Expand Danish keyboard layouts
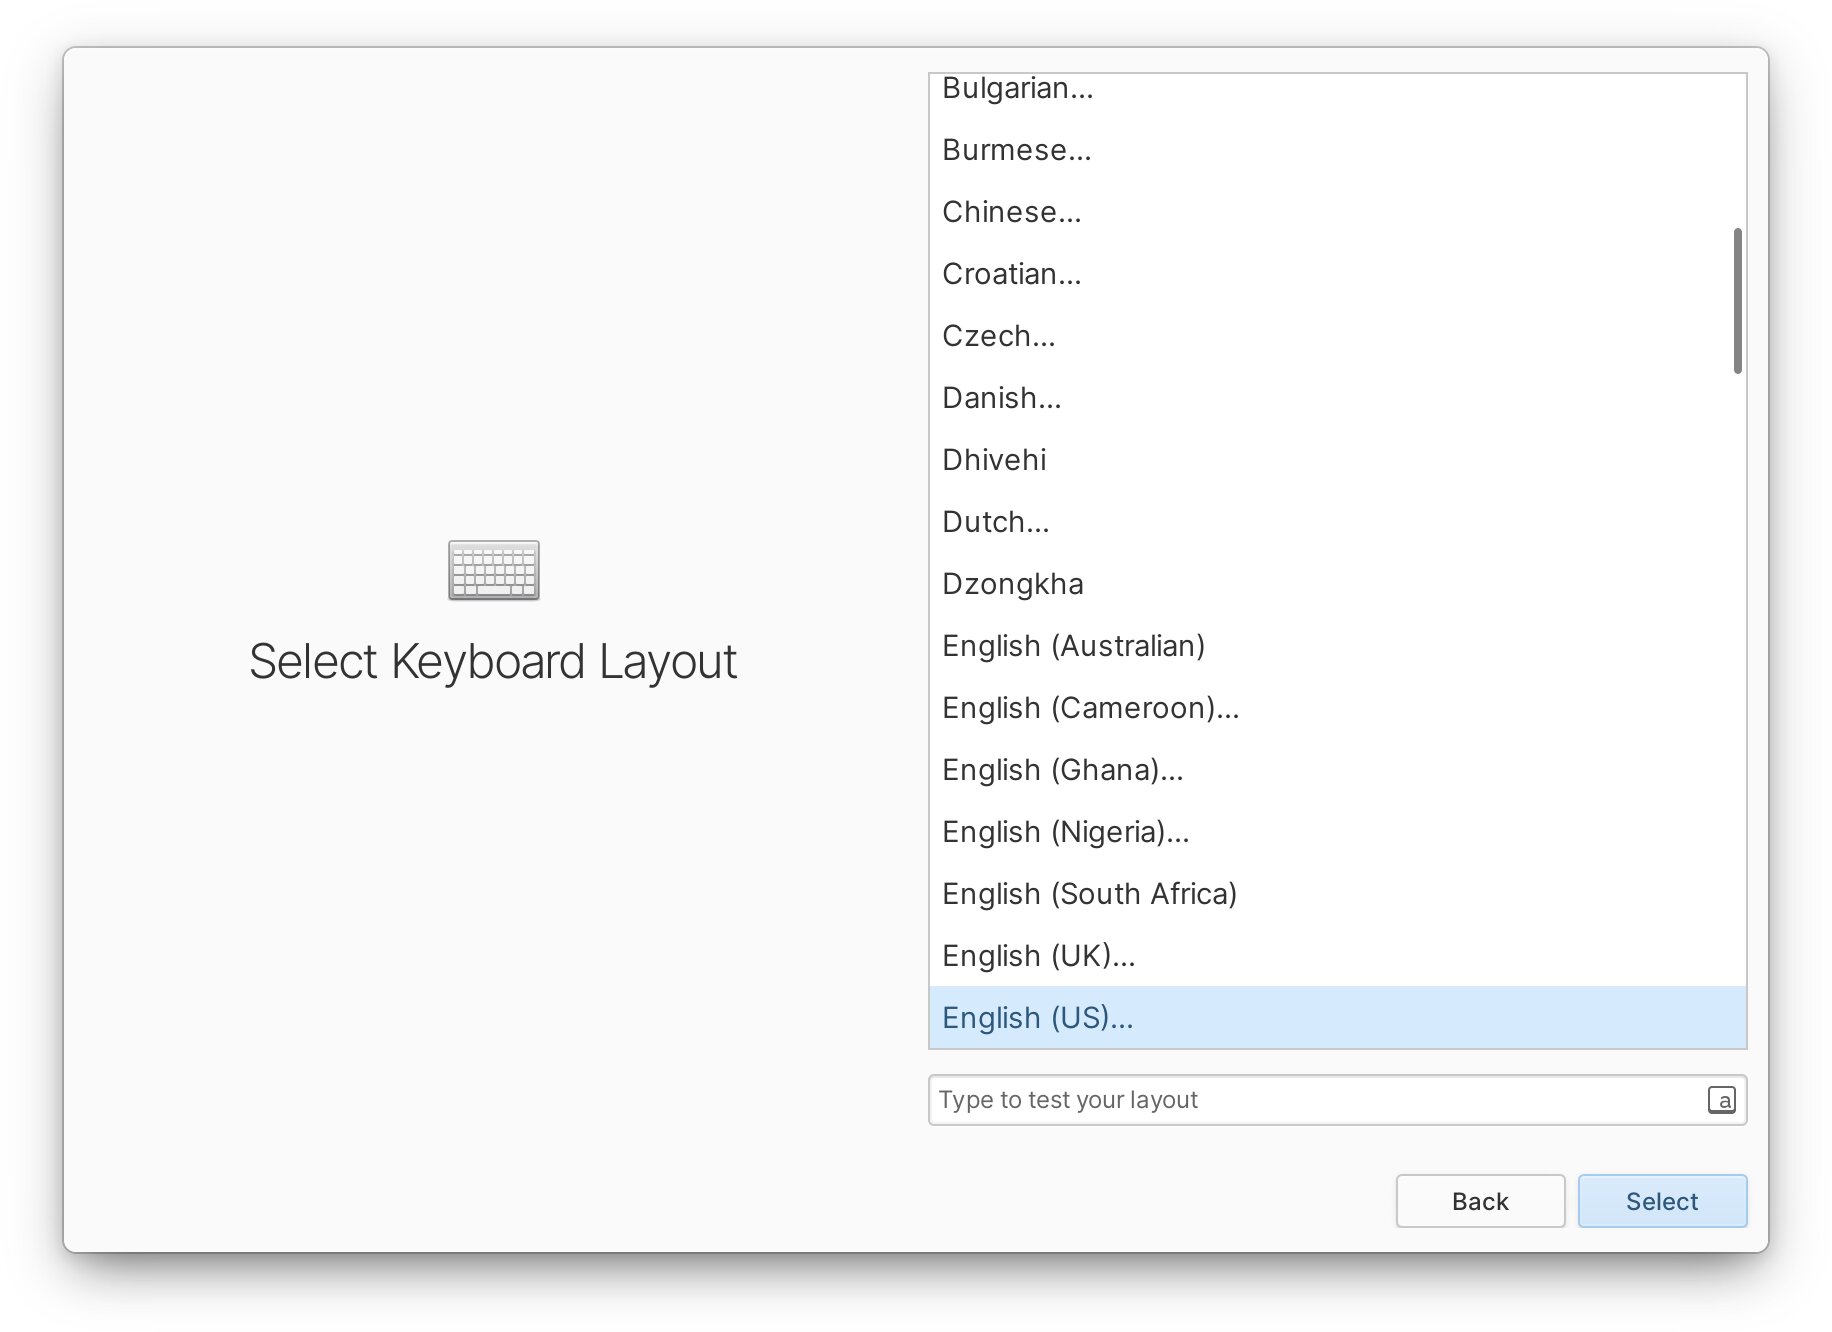The image size is (1832, 1332). 1001,398
